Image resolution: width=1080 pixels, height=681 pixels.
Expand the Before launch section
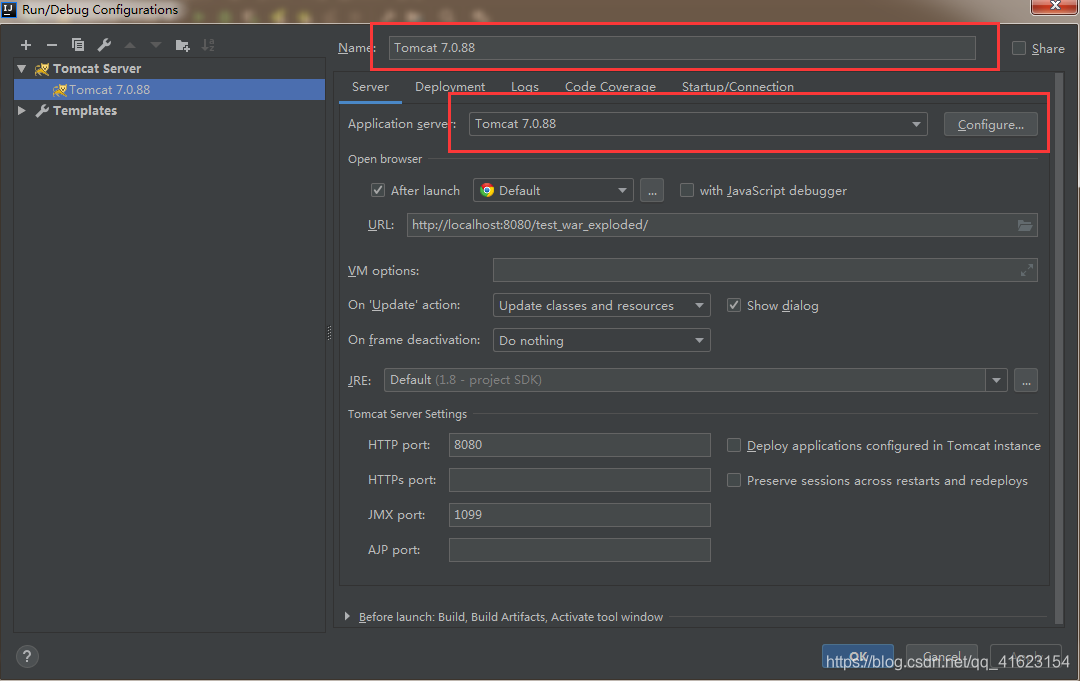[347, 616]
